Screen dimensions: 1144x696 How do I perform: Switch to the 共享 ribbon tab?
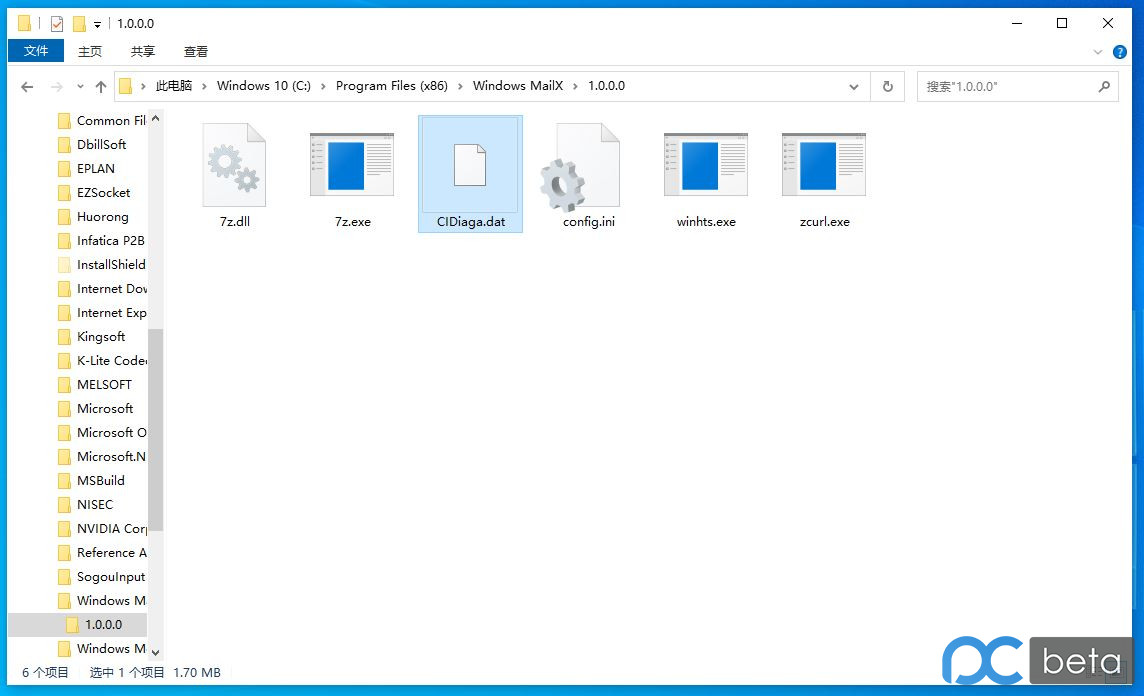tap(143, 51)
